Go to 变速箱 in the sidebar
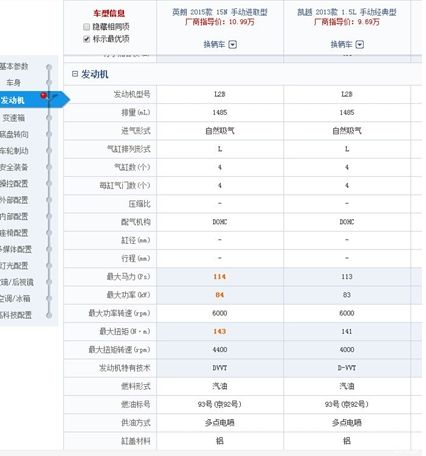The width and height of the screenshot is (426, 456). click(14, 118)
